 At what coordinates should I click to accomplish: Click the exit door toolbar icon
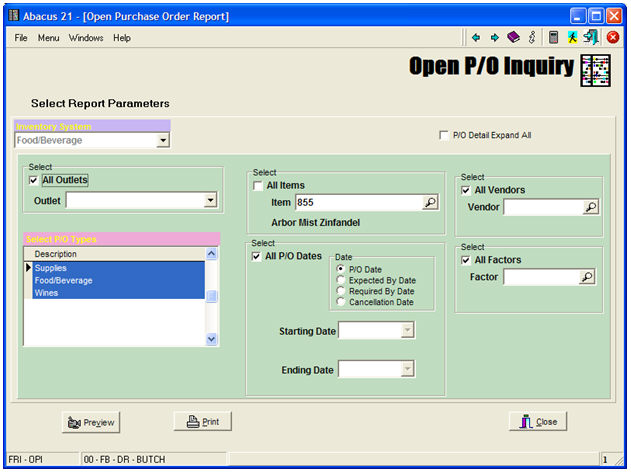pyautogui.click(x=591, y=37)
